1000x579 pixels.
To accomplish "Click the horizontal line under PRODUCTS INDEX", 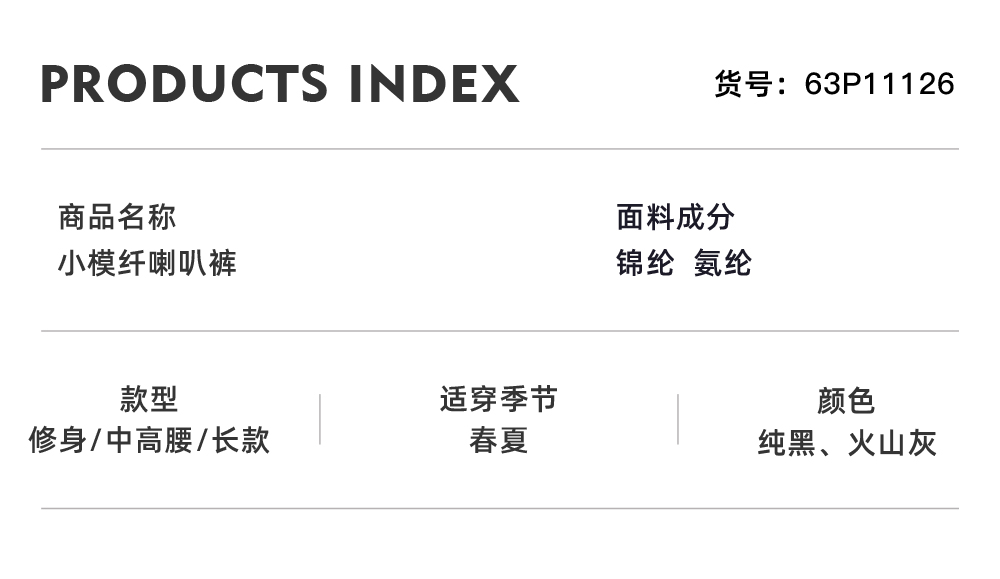I will tap(500, 149).
